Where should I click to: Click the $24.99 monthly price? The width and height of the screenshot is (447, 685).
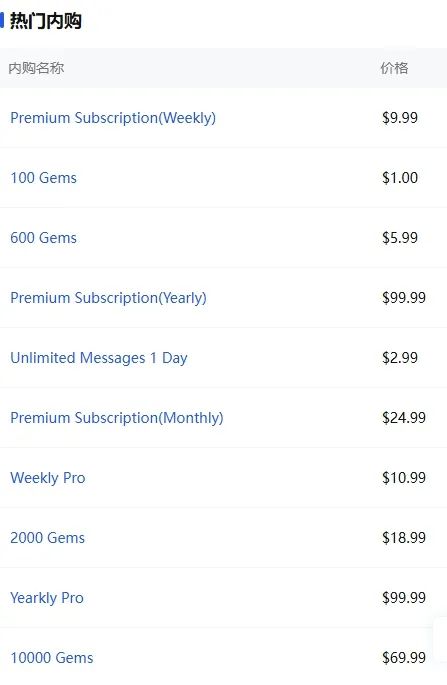[404, 418]
